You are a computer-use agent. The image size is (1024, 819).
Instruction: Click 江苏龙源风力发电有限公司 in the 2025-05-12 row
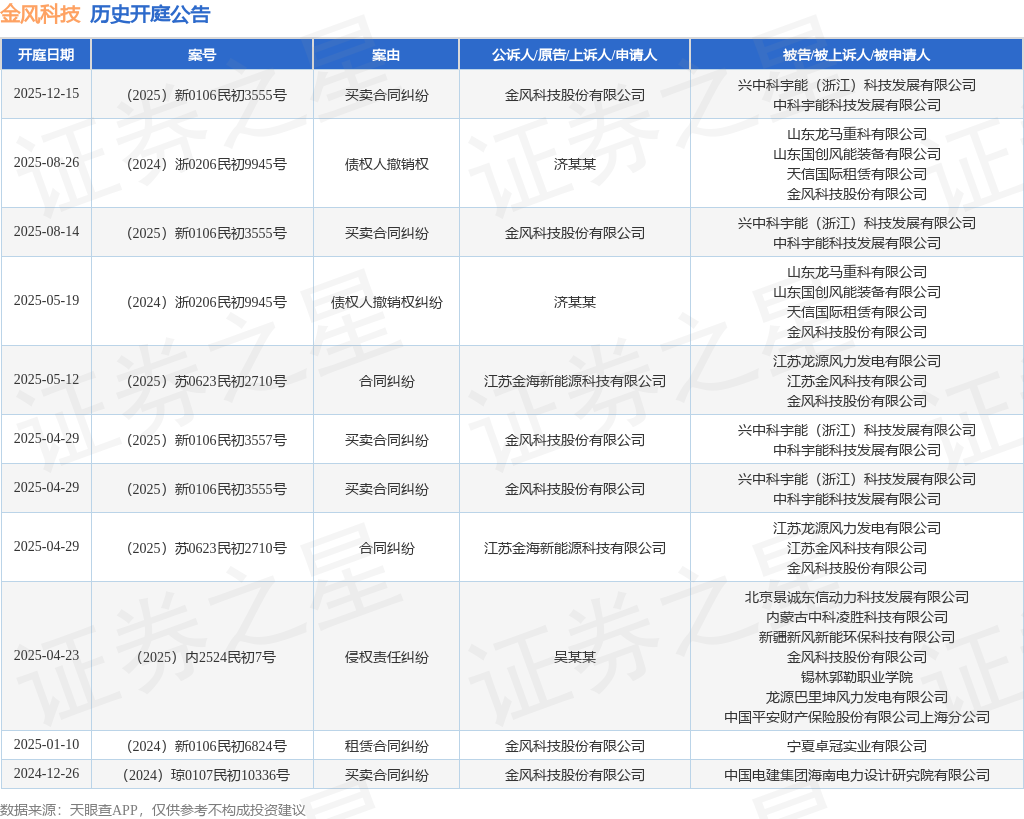pos(857,361)
